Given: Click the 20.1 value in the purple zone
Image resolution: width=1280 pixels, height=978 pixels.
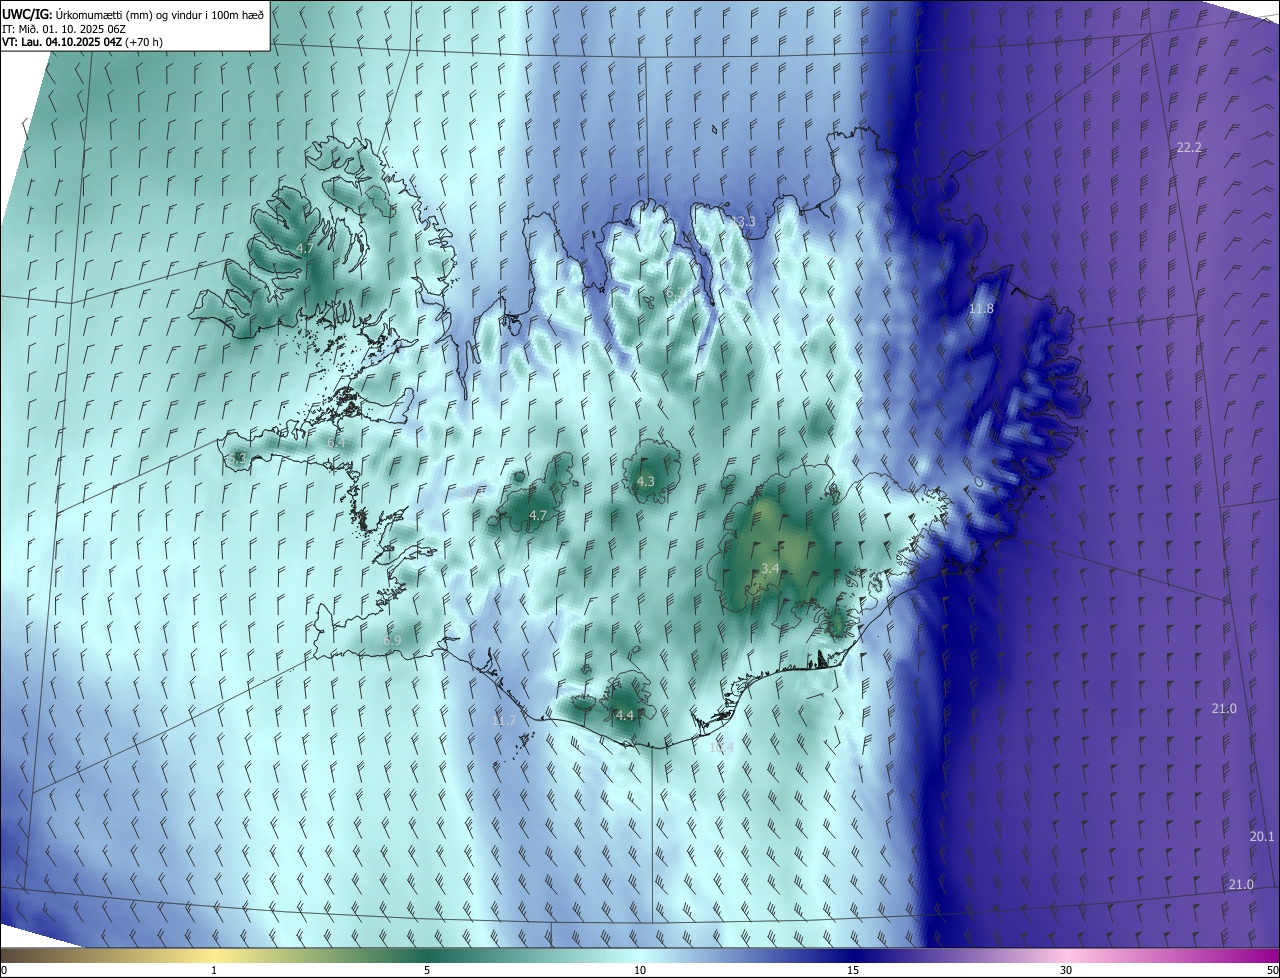Looking at the screenshot, I should (x=1262, y=836).
